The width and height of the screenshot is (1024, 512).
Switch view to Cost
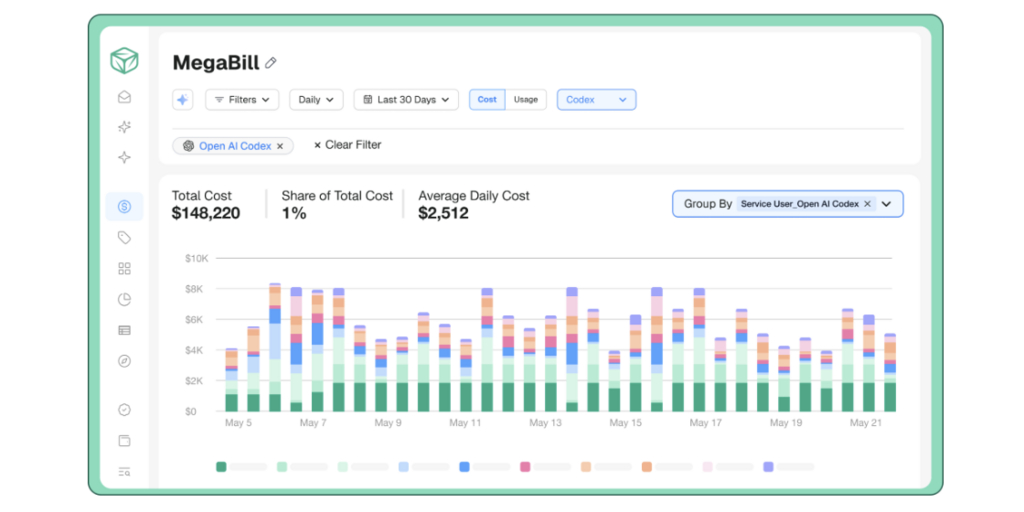pyautogui.click(x=487, y=100)
